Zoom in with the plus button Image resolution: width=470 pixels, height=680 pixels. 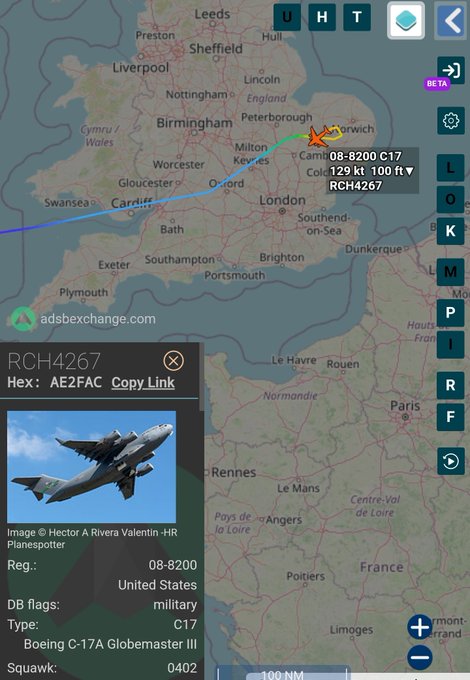pyautogui.click(x=420, y=627)
